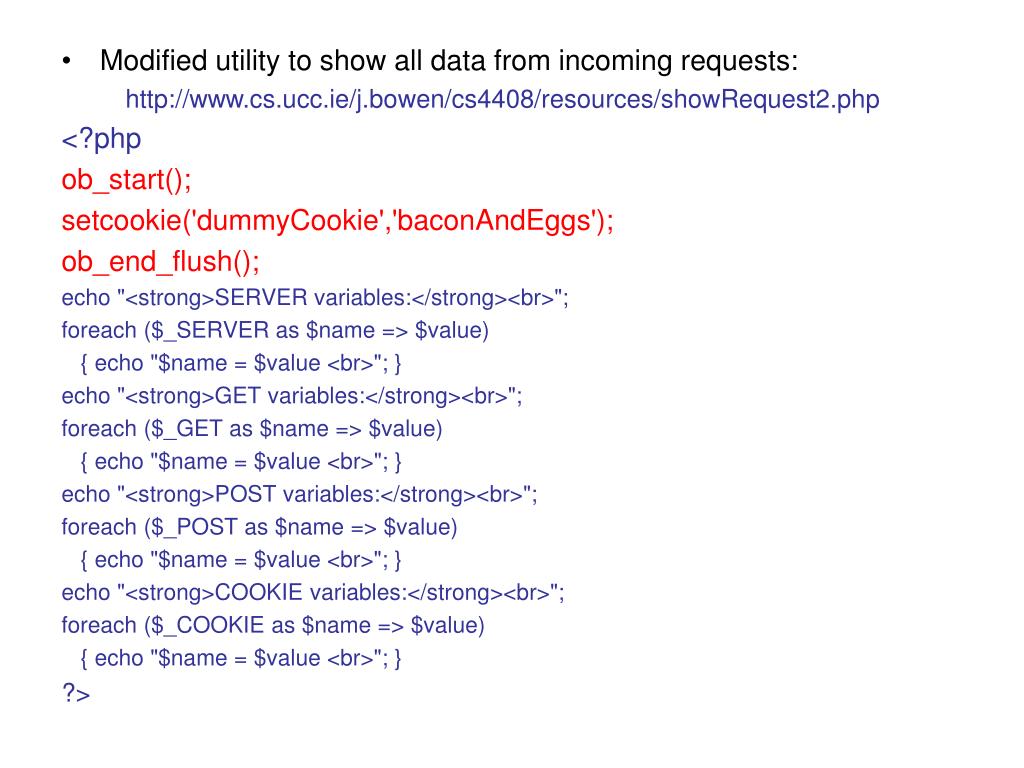This screenshot has height=768, width=1024.
Task: Select the red ob_start(); line
Action: (x=126, y=180)
